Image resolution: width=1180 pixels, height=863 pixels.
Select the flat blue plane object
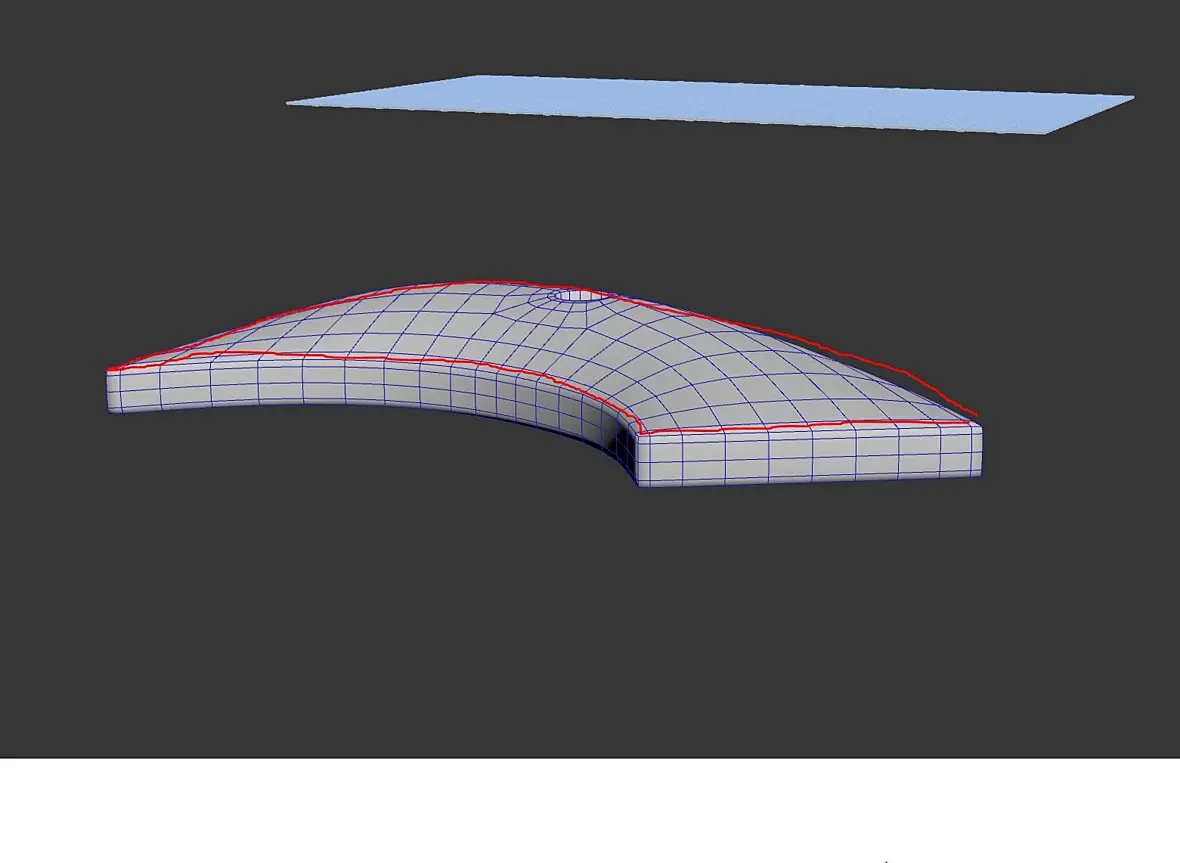coord(710,104)
